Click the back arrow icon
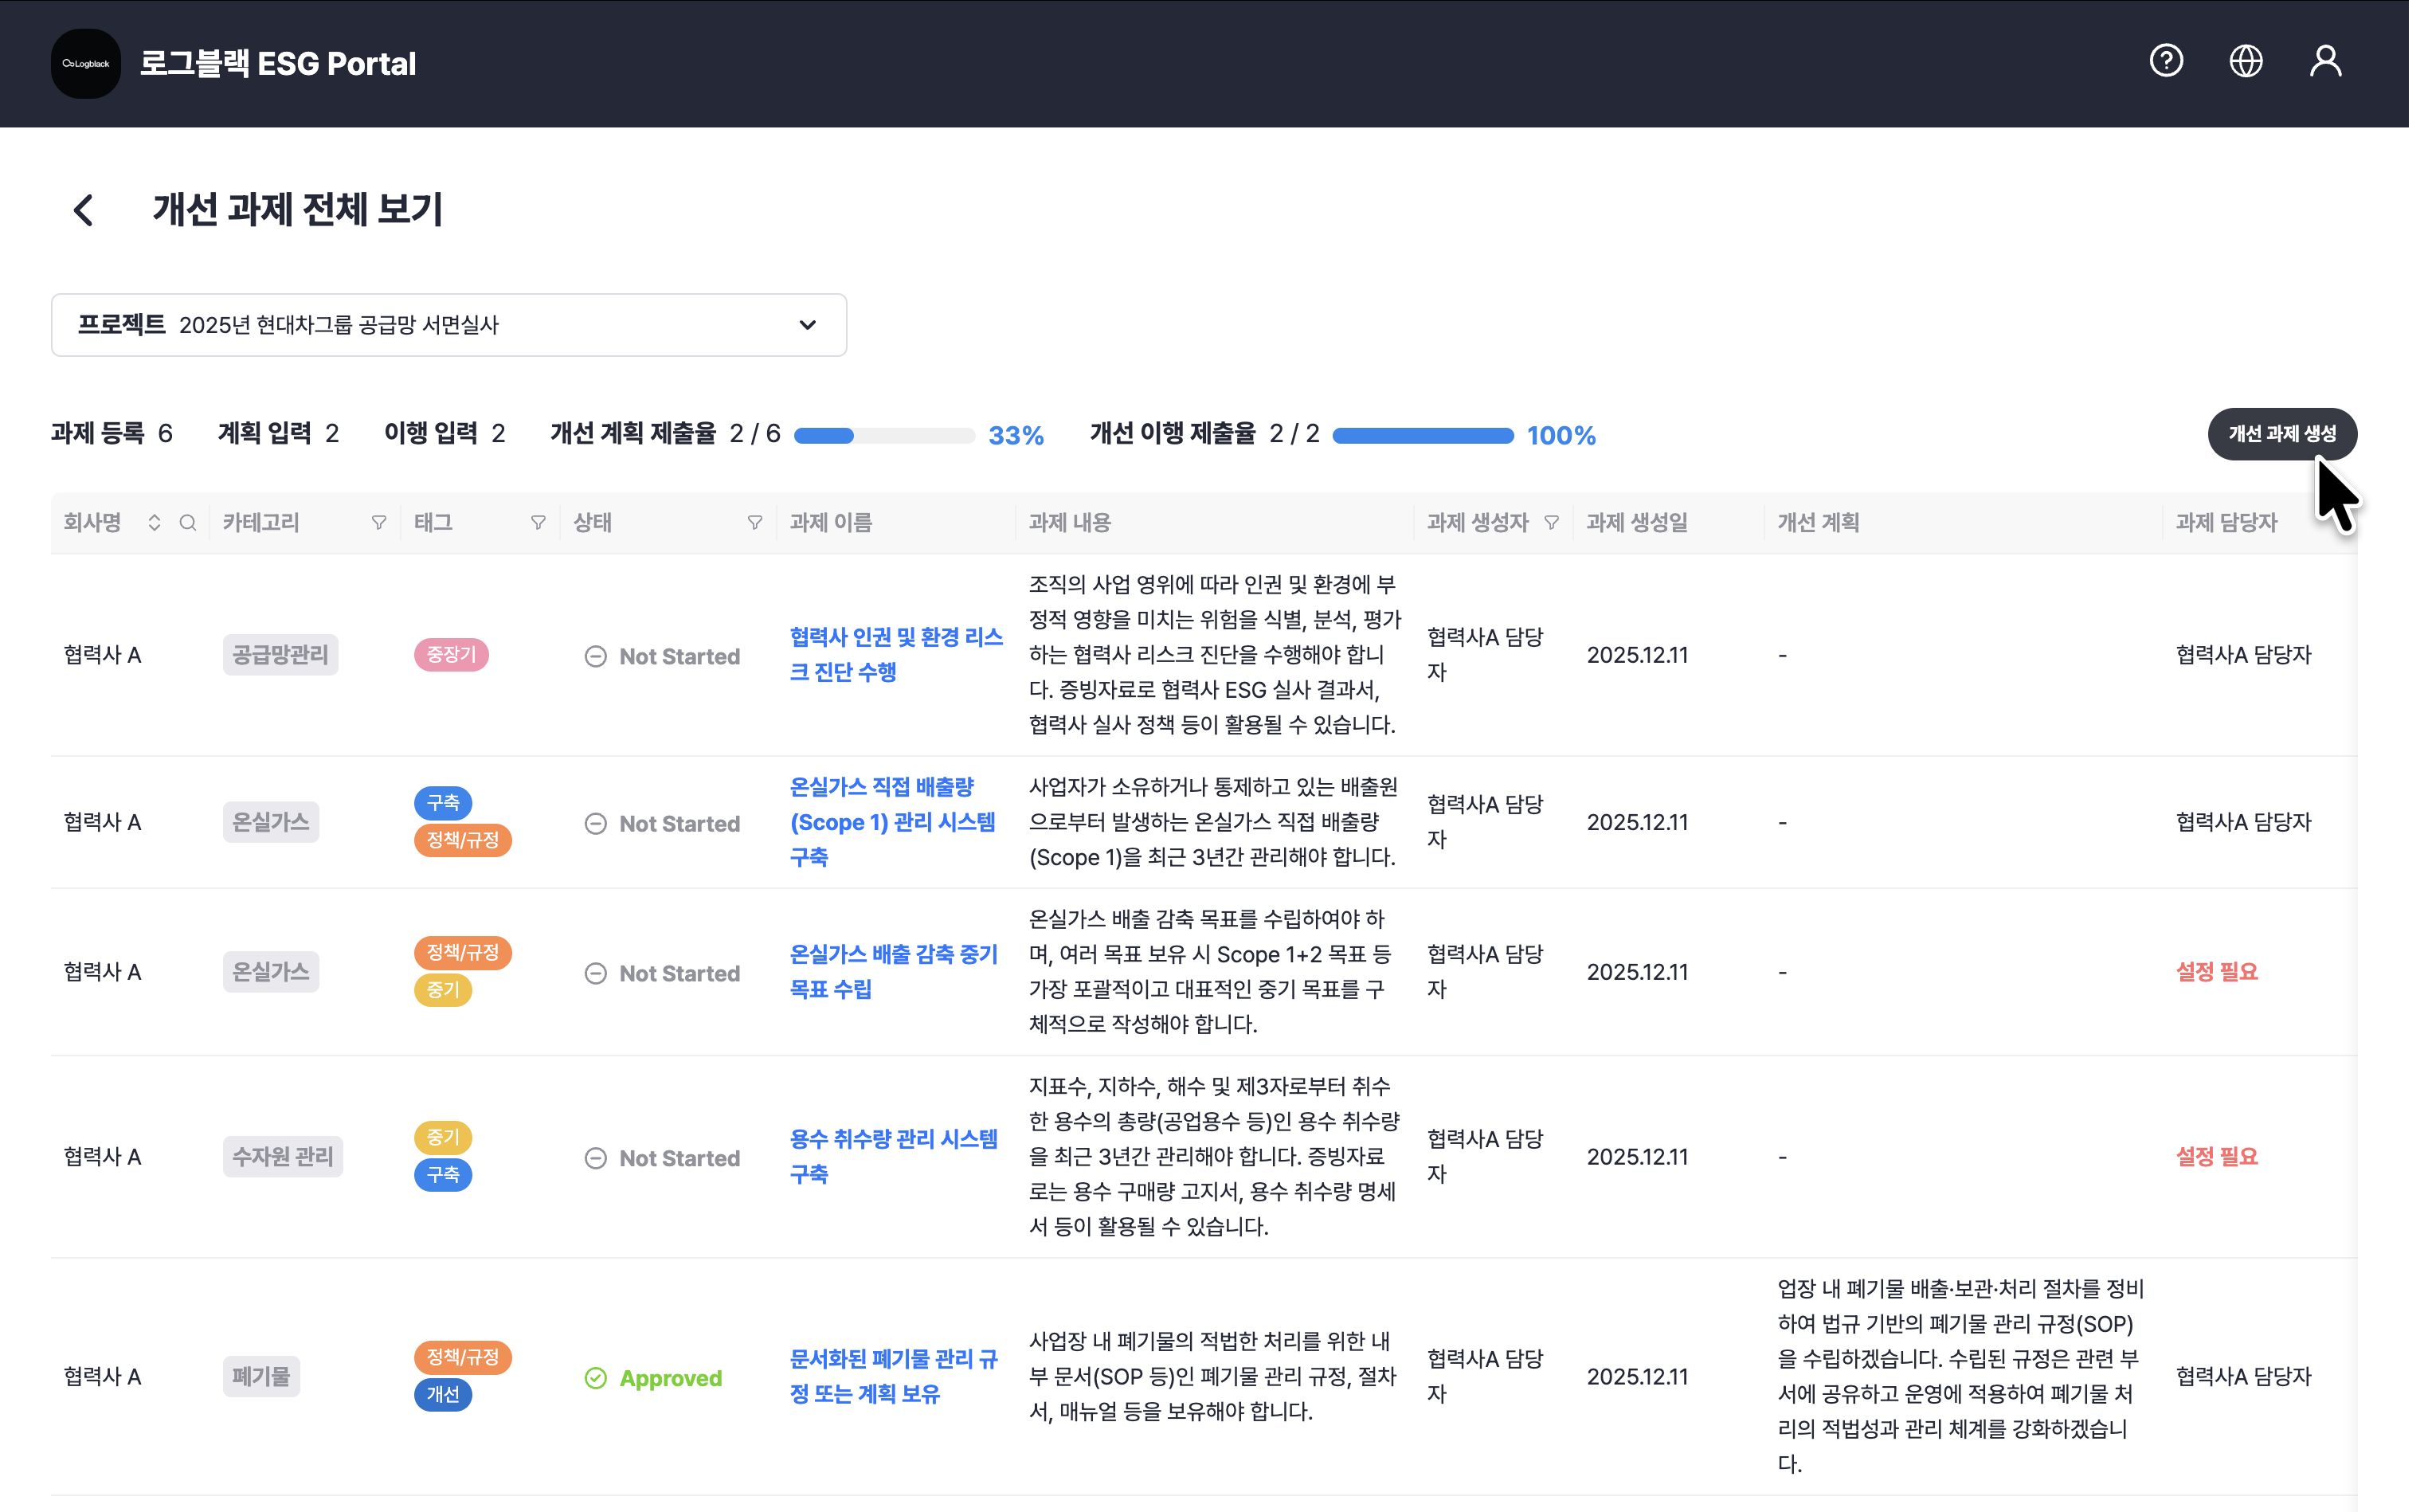The image size is (2428, 1512). [84, 210]
